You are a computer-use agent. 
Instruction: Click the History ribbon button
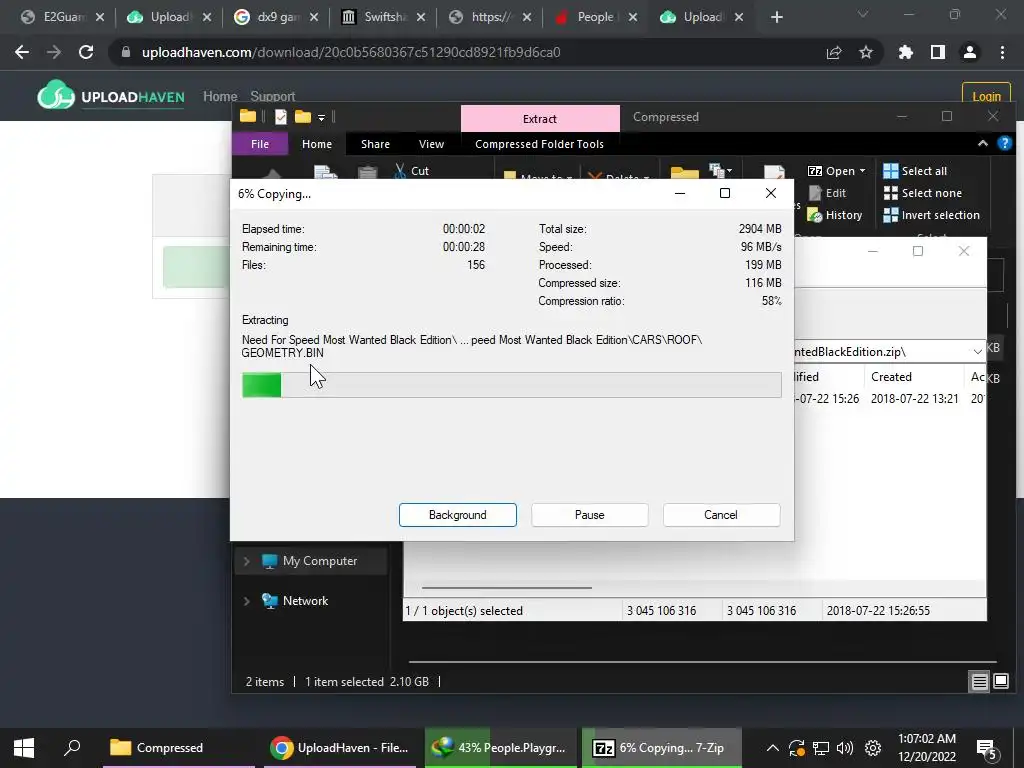coord(835,215)
